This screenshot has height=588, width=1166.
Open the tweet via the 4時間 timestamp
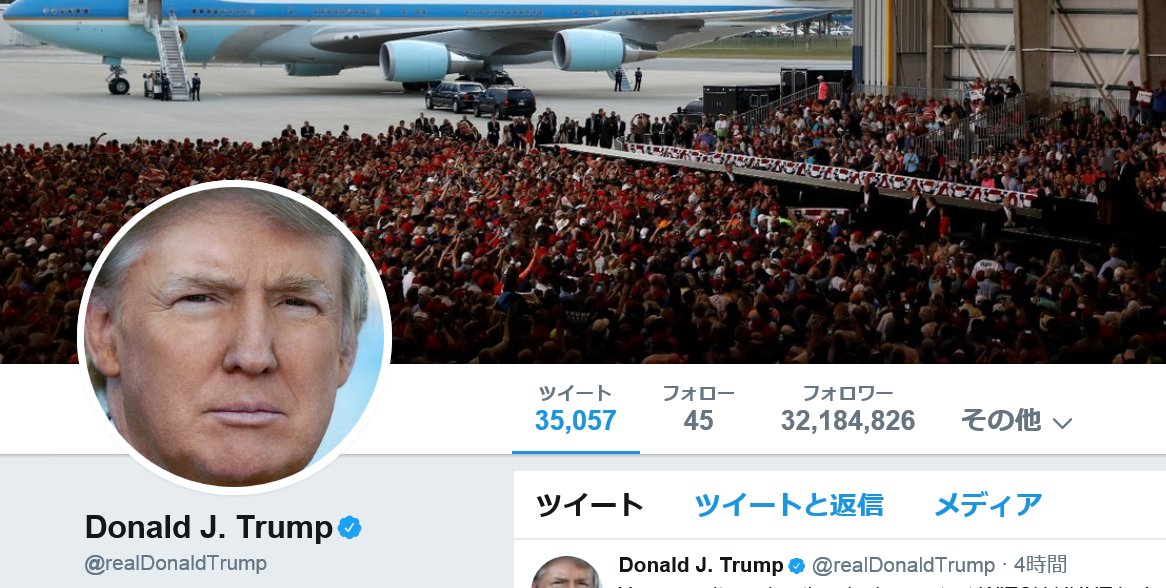[1040, 565]
